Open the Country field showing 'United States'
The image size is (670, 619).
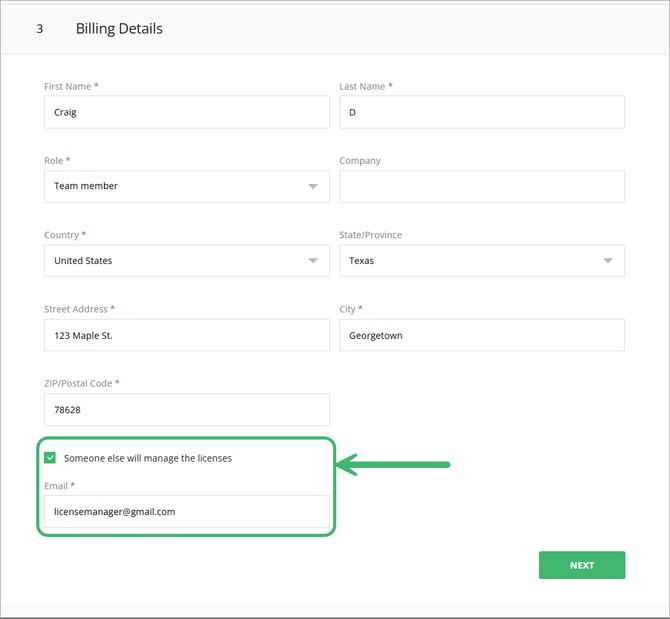tap(170, 261)
